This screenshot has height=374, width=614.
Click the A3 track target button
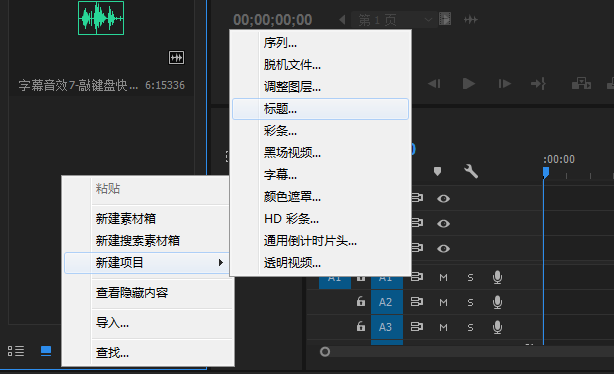coord(386,327)
